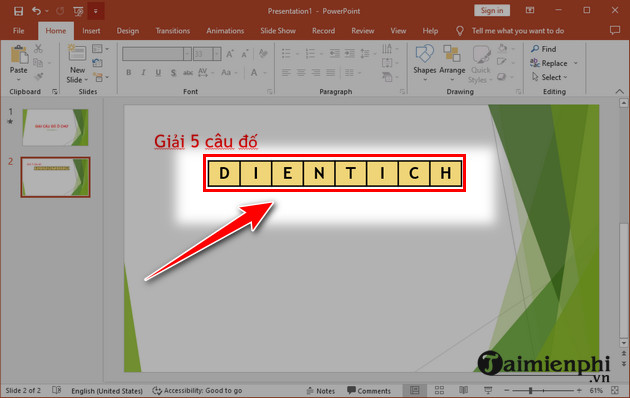Align text right
630x398 pixels.
(x=316, y=73)
